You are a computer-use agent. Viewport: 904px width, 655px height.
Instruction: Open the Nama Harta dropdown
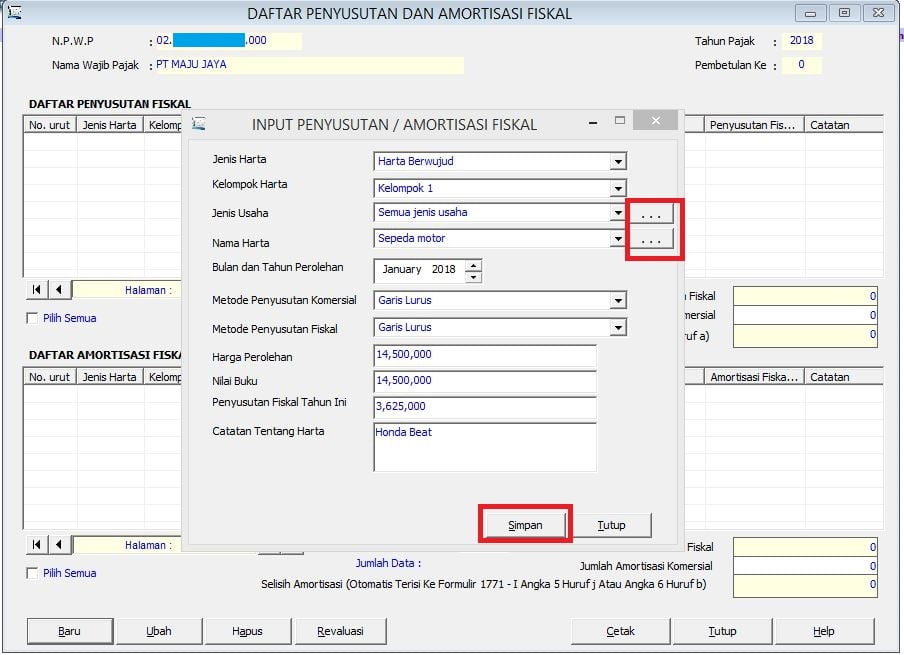click(x=618, y=239)
